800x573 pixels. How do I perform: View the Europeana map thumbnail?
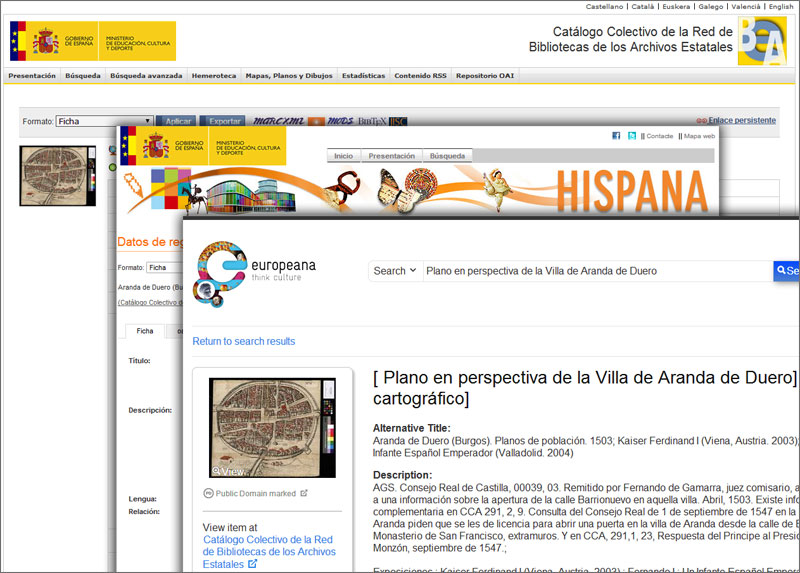point(272,428)
